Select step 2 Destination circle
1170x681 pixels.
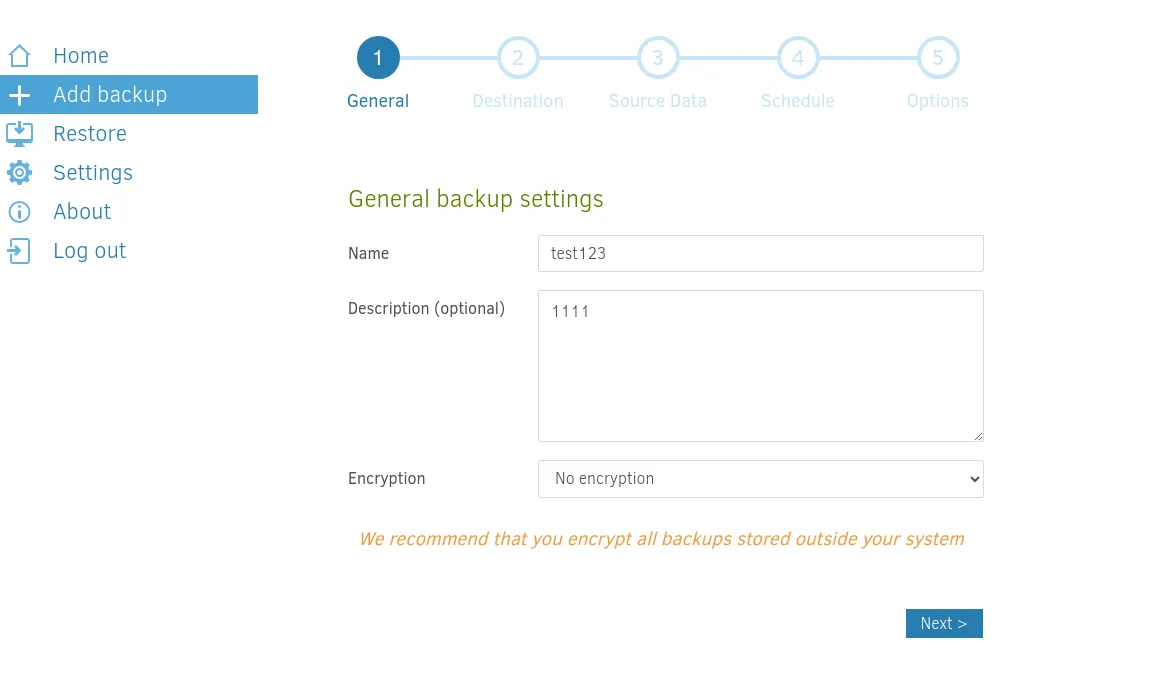518,57
